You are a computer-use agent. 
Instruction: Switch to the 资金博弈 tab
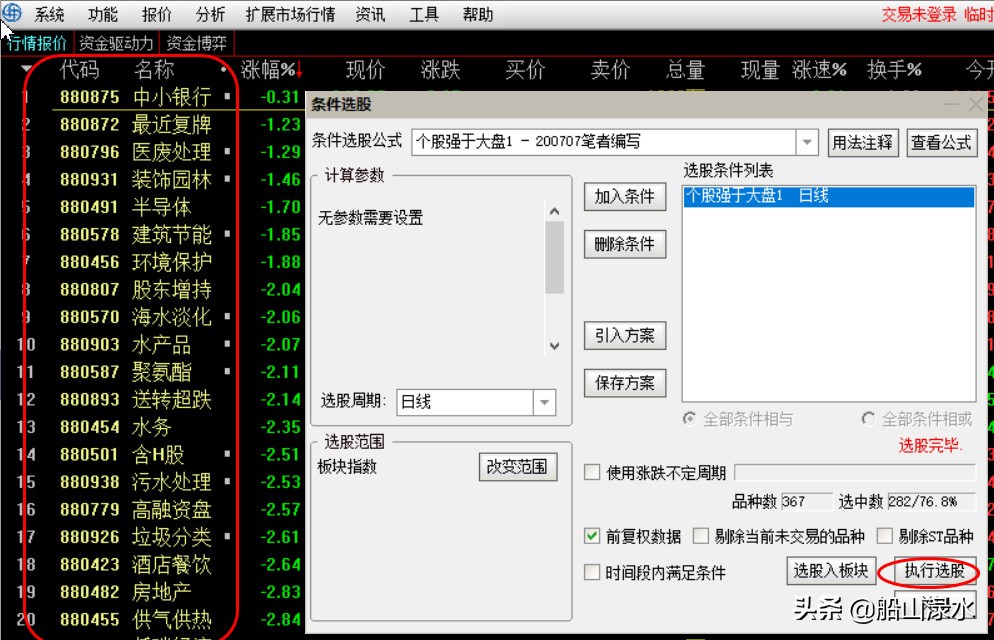[x=196, y=42]
